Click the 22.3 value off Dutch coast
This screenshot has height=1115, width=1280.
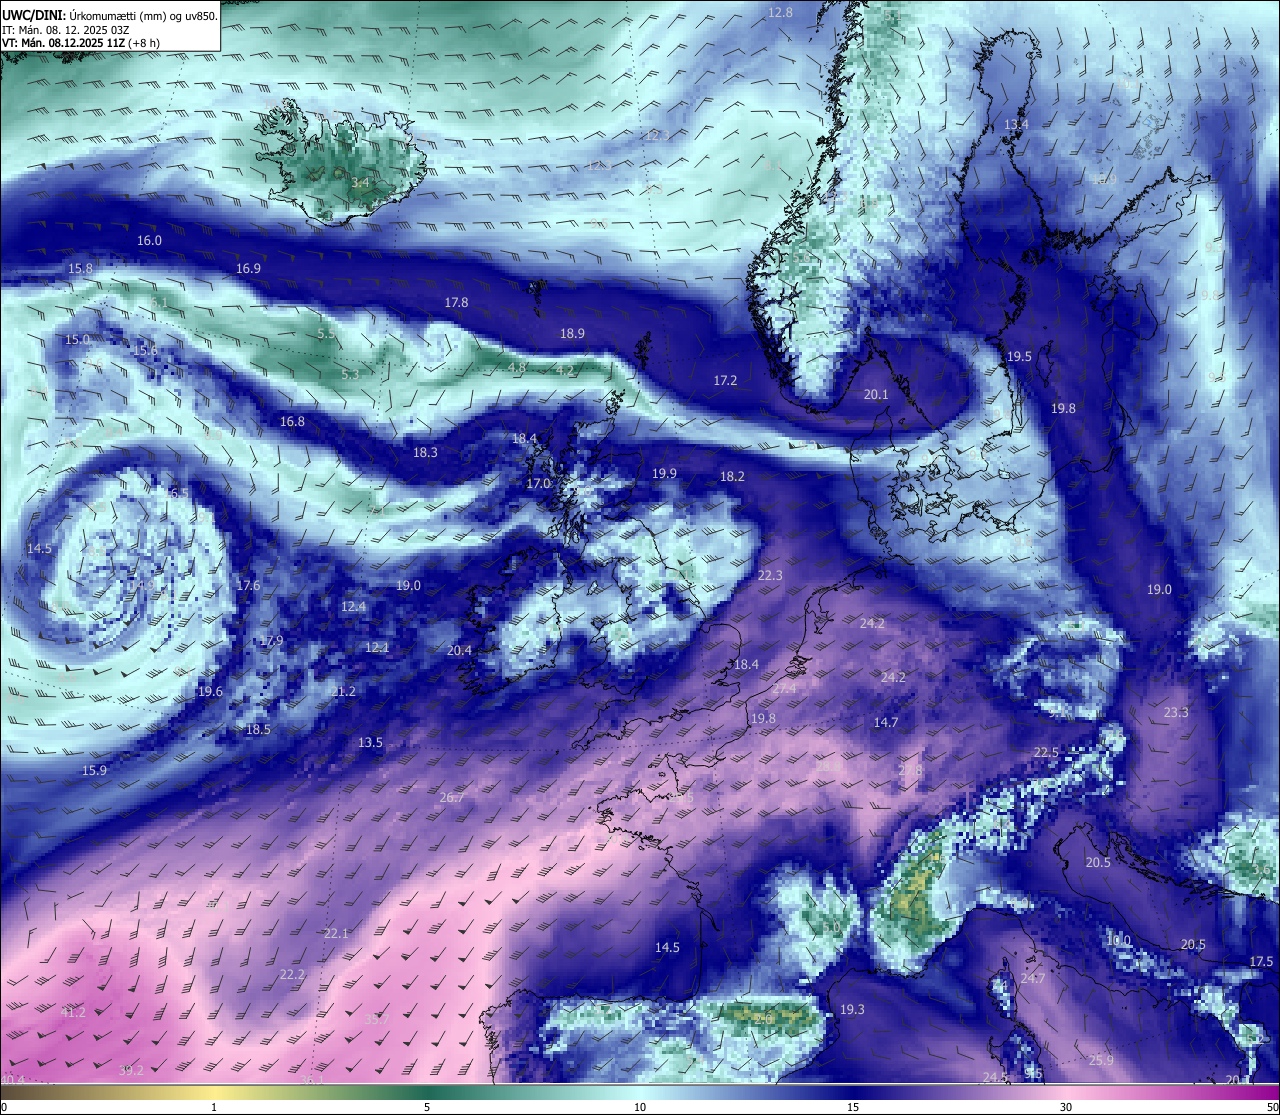pyautogui.click(x=770, y=575)
